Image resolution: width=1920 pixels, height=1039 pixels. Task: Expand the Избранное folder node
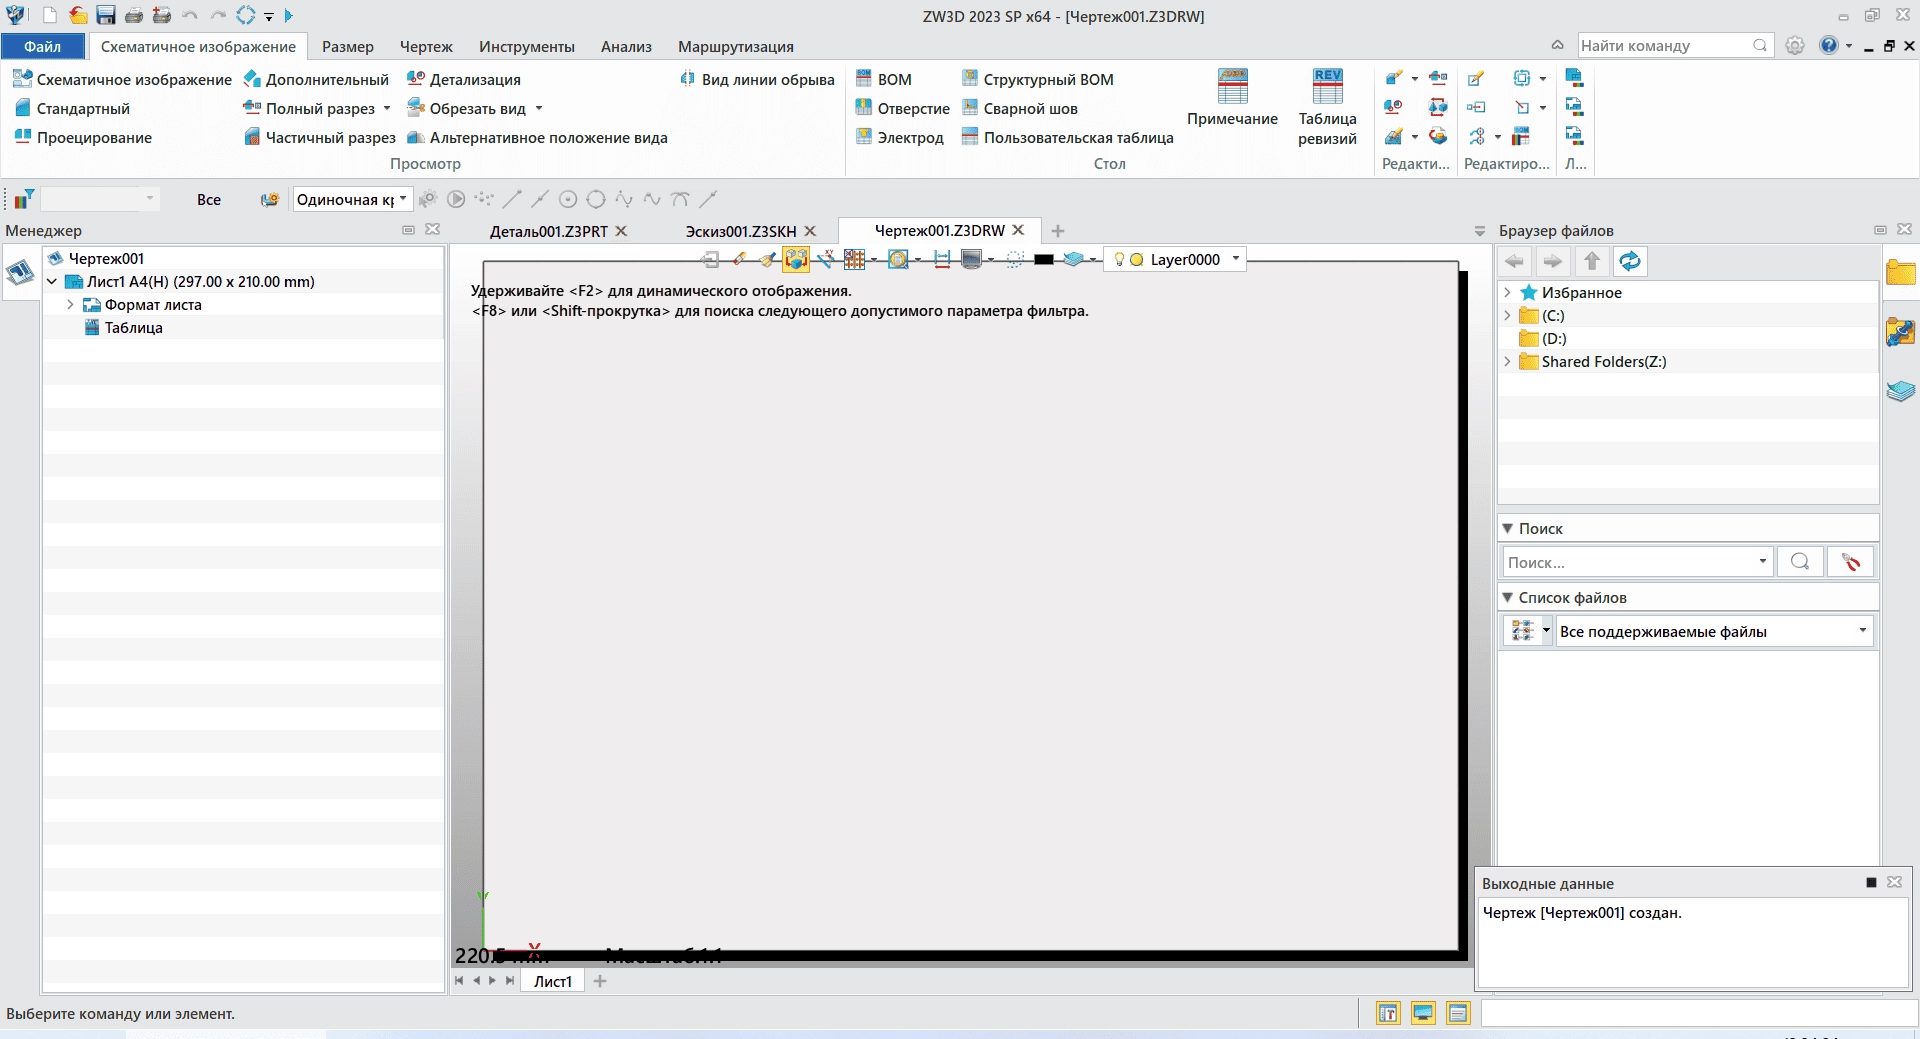click(x=1508, y=293)
